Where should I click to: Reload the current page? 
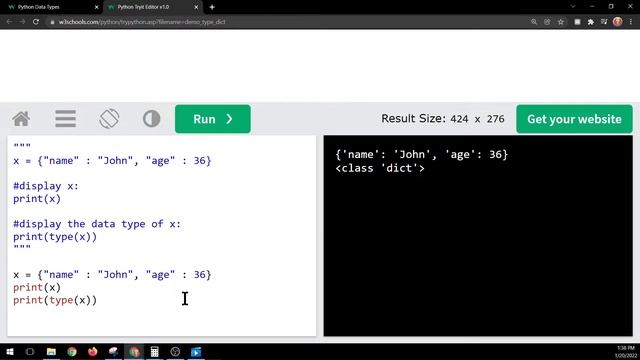pyautogui.click(x=36, y=22)
